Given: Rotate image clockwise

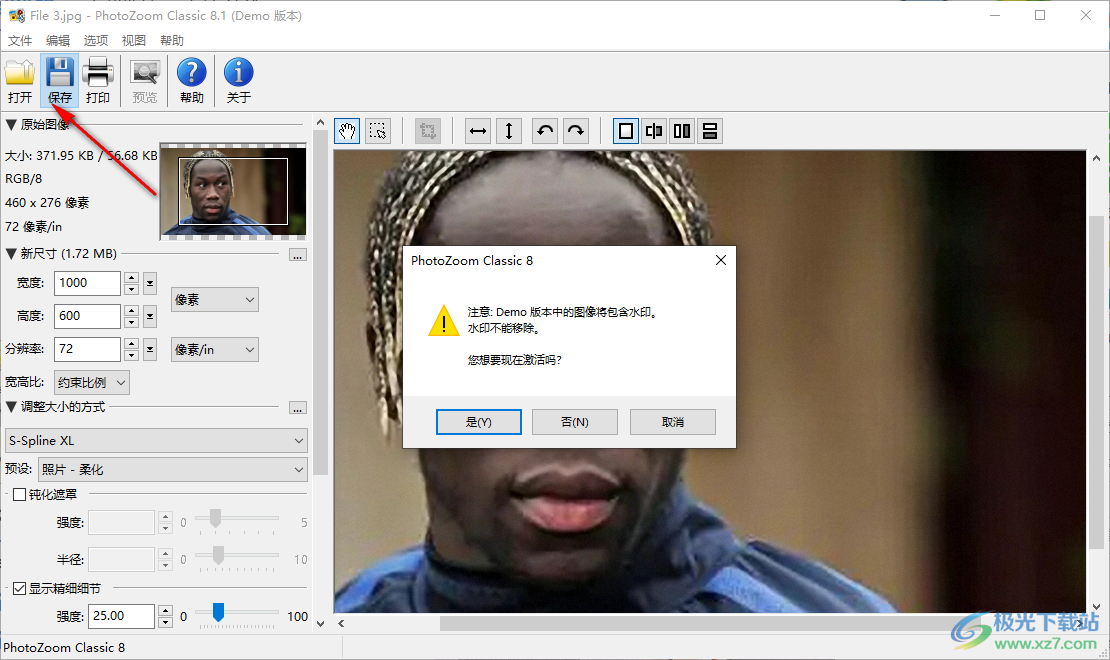Looking at the screenshot, I should 576,131.
